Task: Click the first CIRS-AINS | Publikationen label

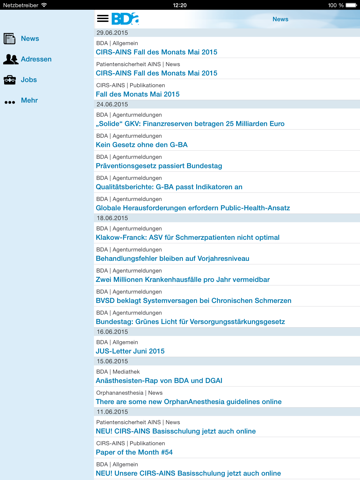Action: pyautogui.click(x=130, y=85)
